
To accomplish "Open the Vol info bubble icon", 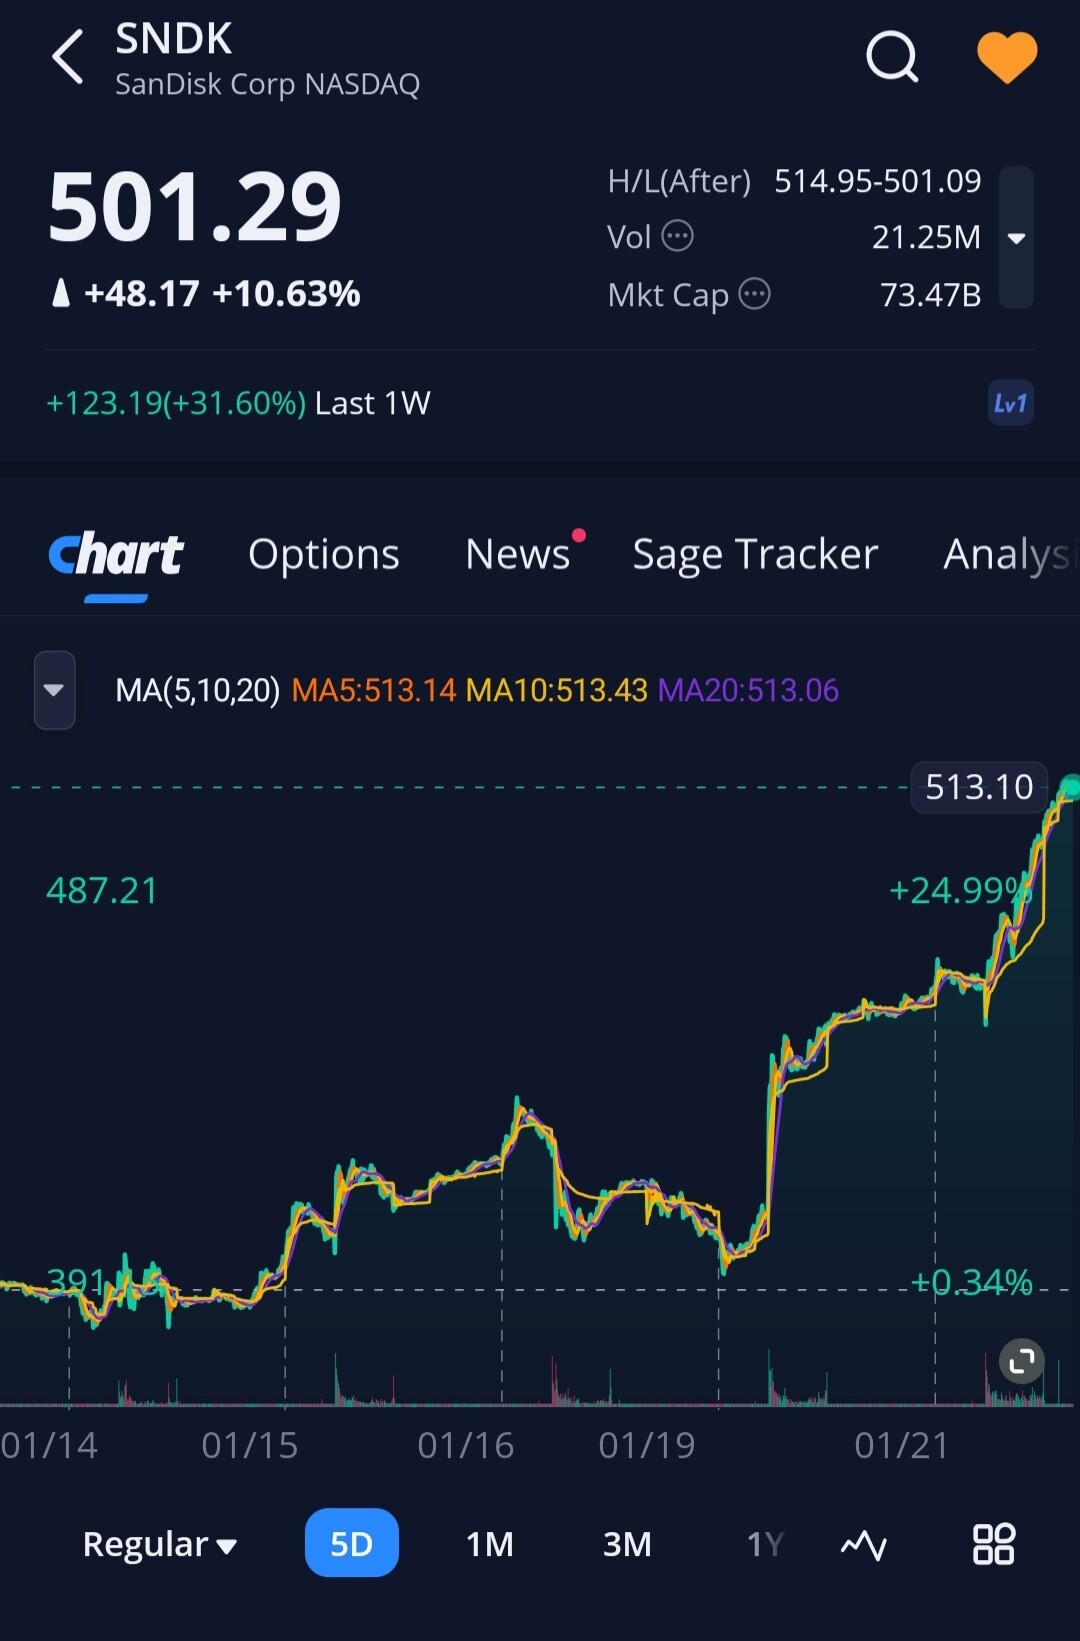I will coord(678,236).
